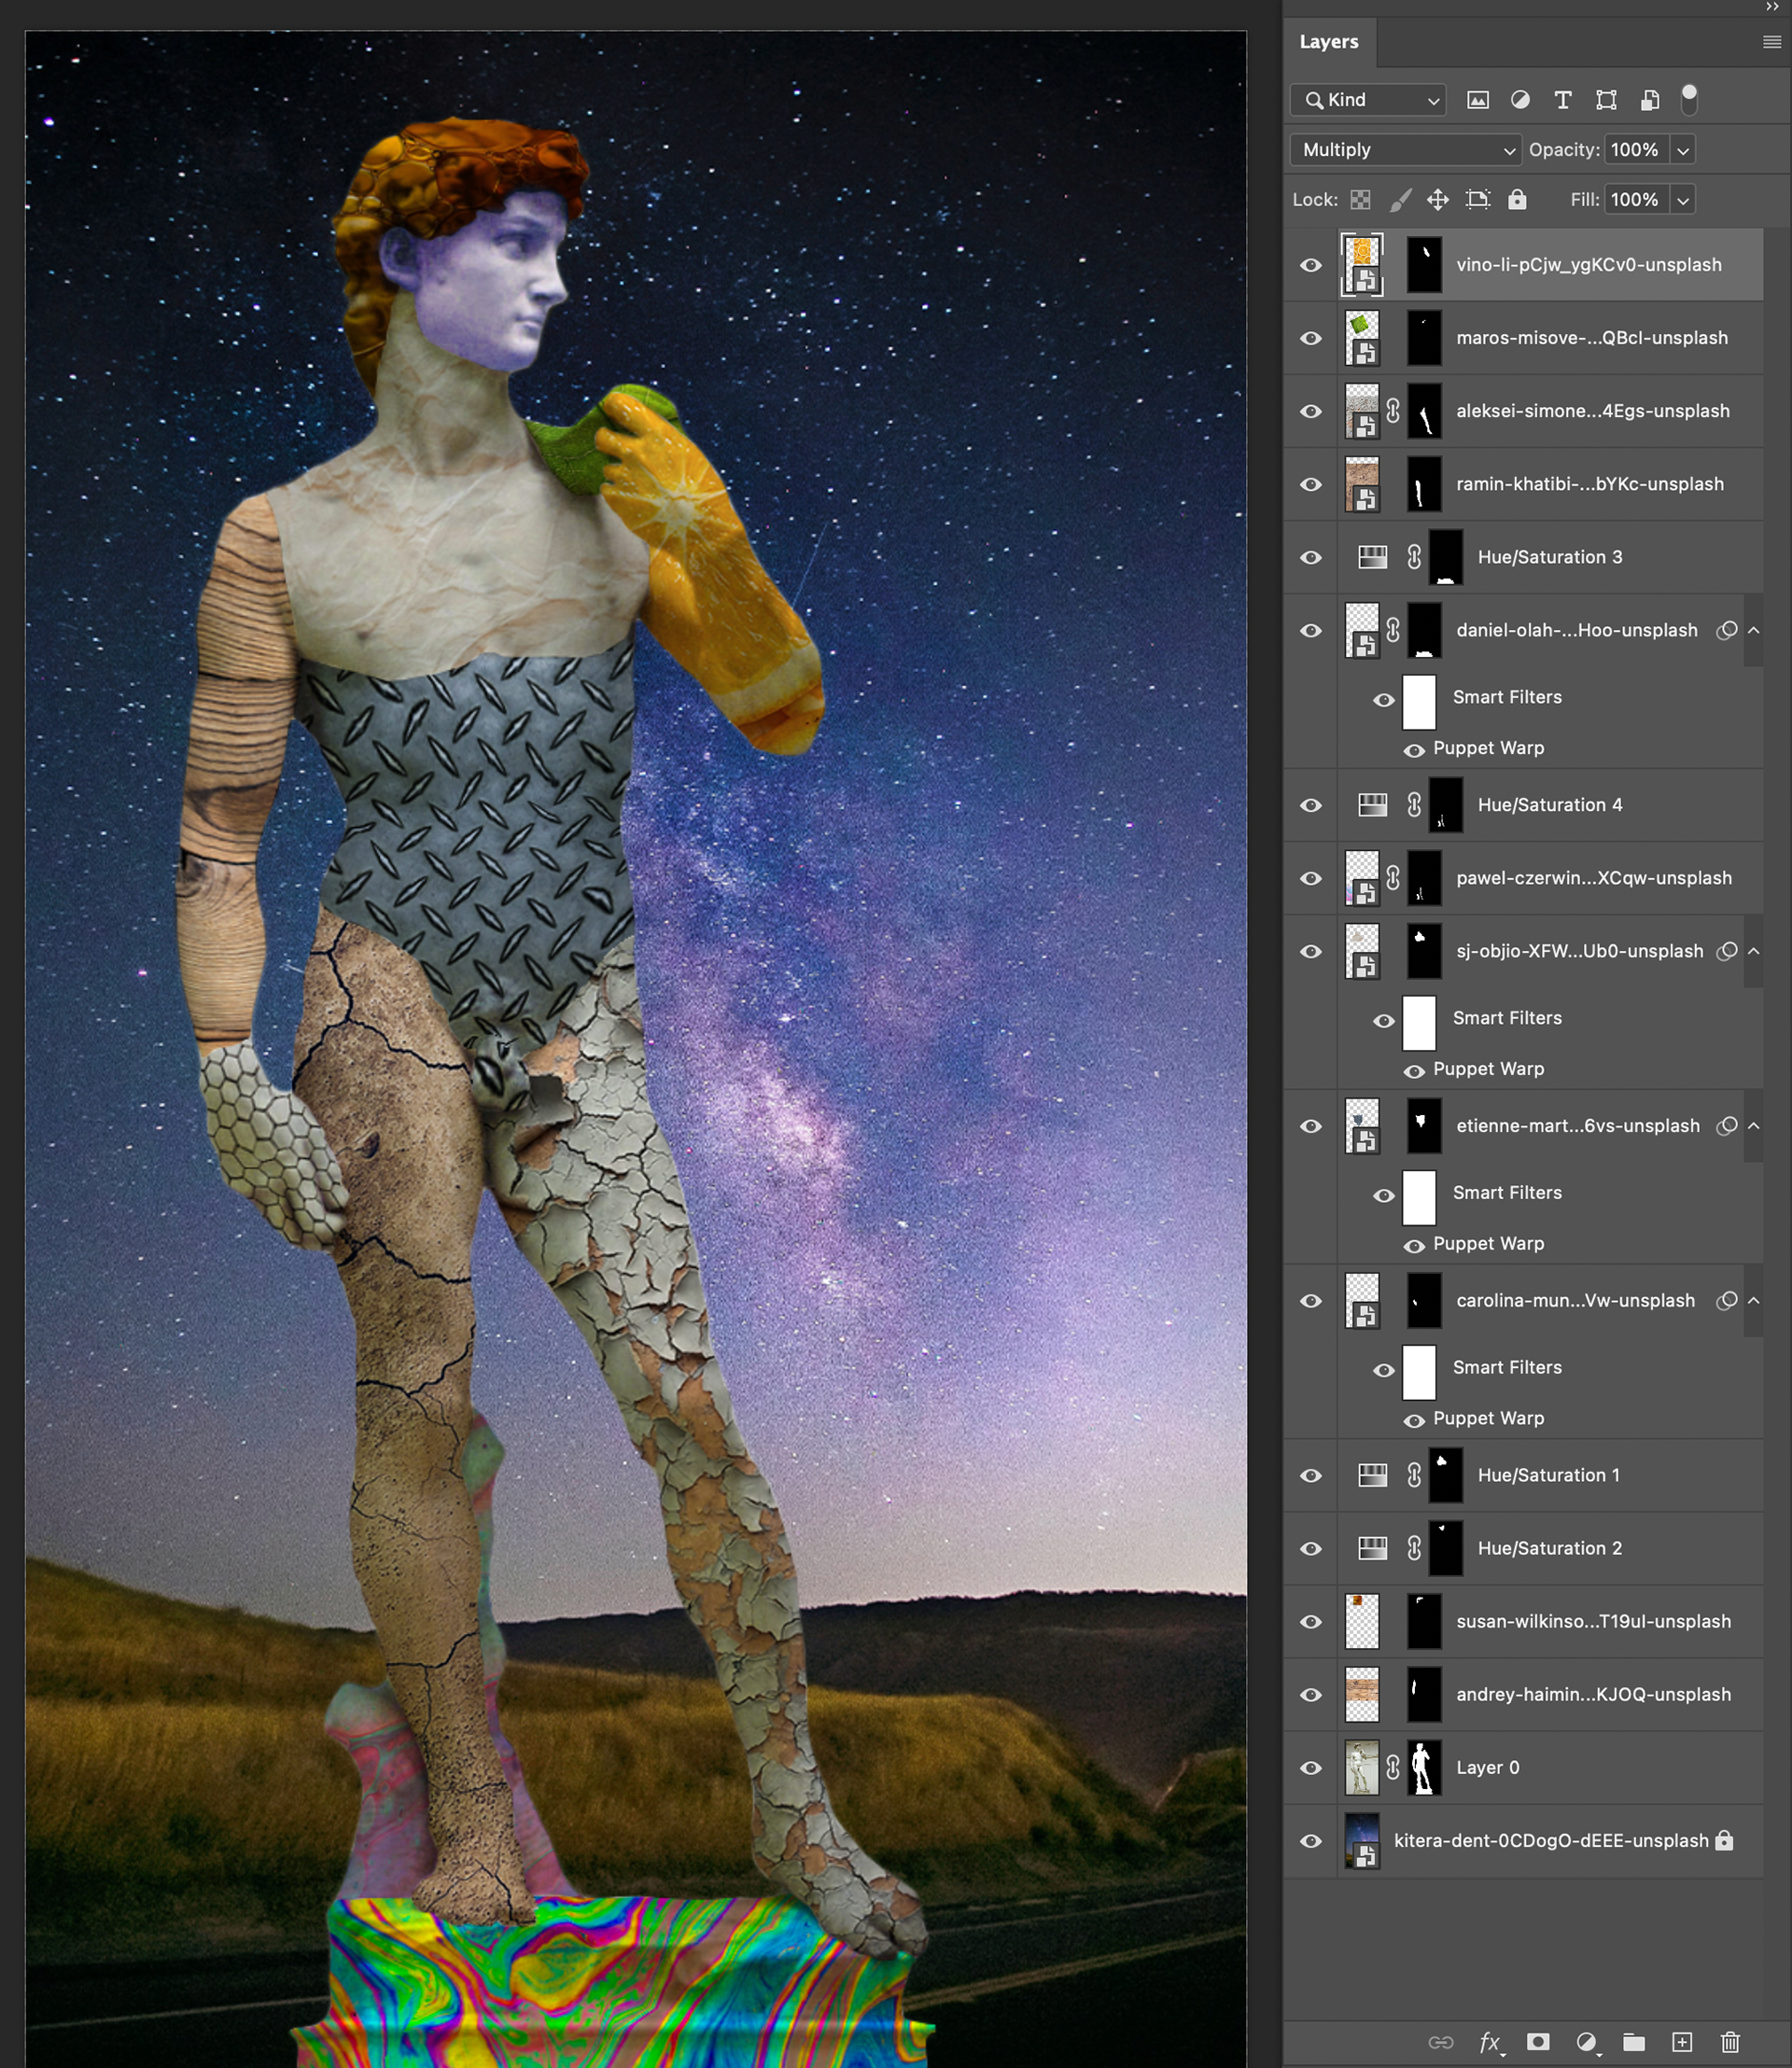Collapse daniel-olah layer smart filters
The image size is (1792, 2068).
coord(1753,631)
